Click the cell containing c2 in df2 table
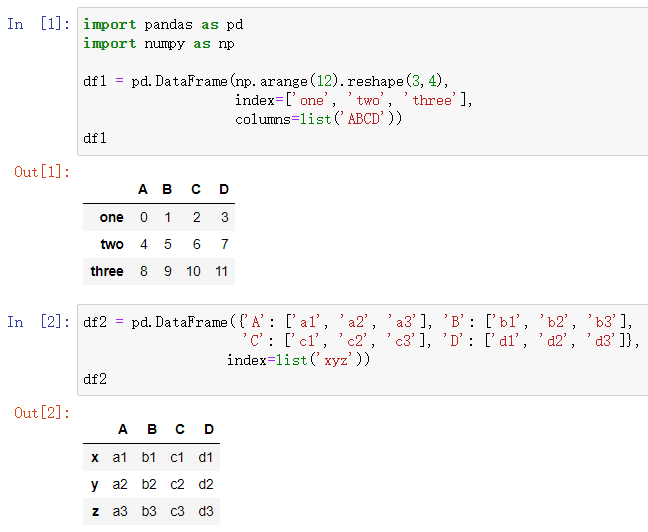This screenshot has width=648, height=532. (177, 484)
